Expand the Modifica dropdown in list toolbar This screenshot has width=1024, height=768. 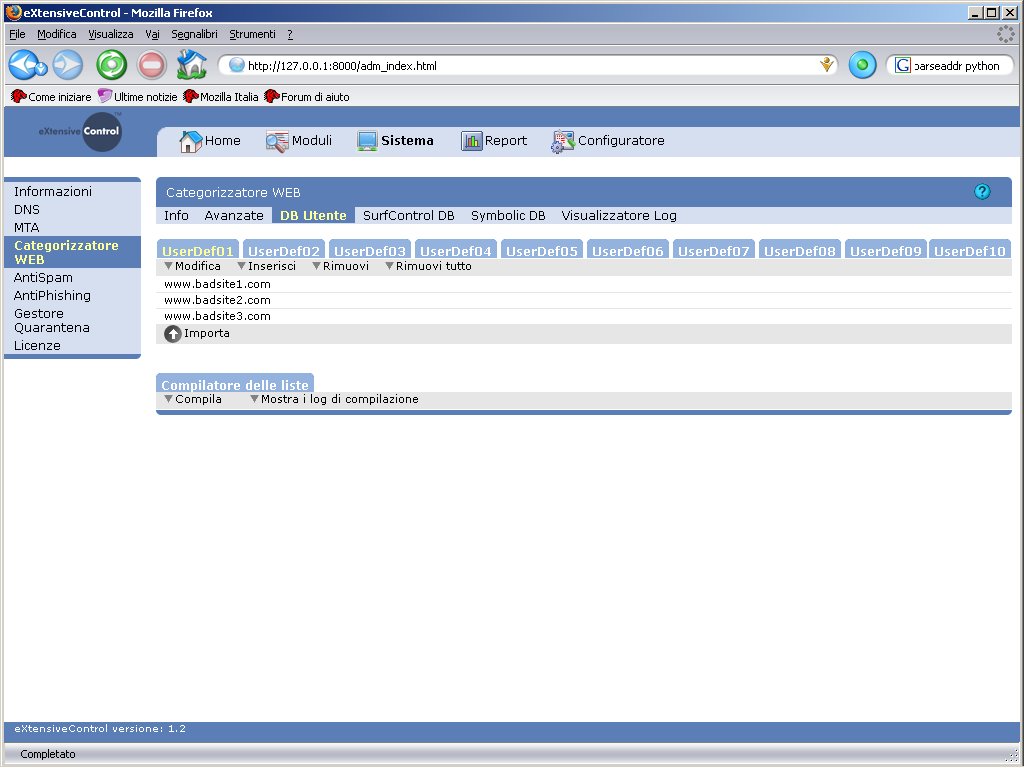[192, 267]
